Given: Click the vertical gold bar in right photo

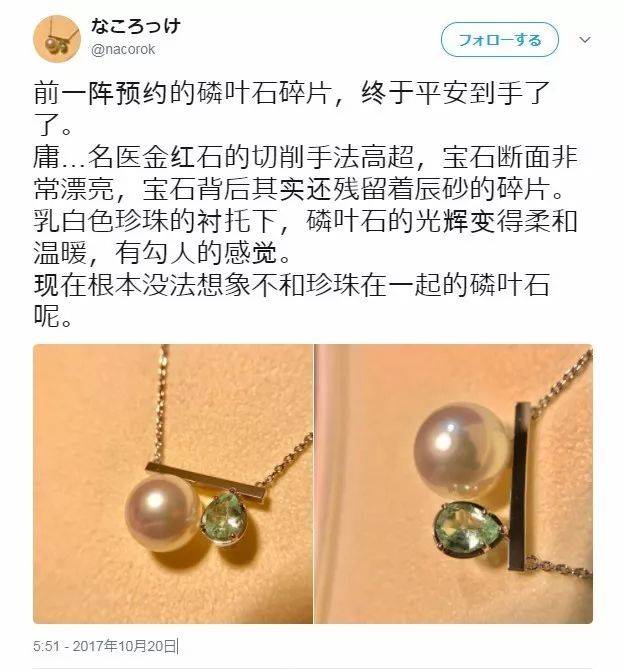Looking at the screenshot, I should point(521,486).
